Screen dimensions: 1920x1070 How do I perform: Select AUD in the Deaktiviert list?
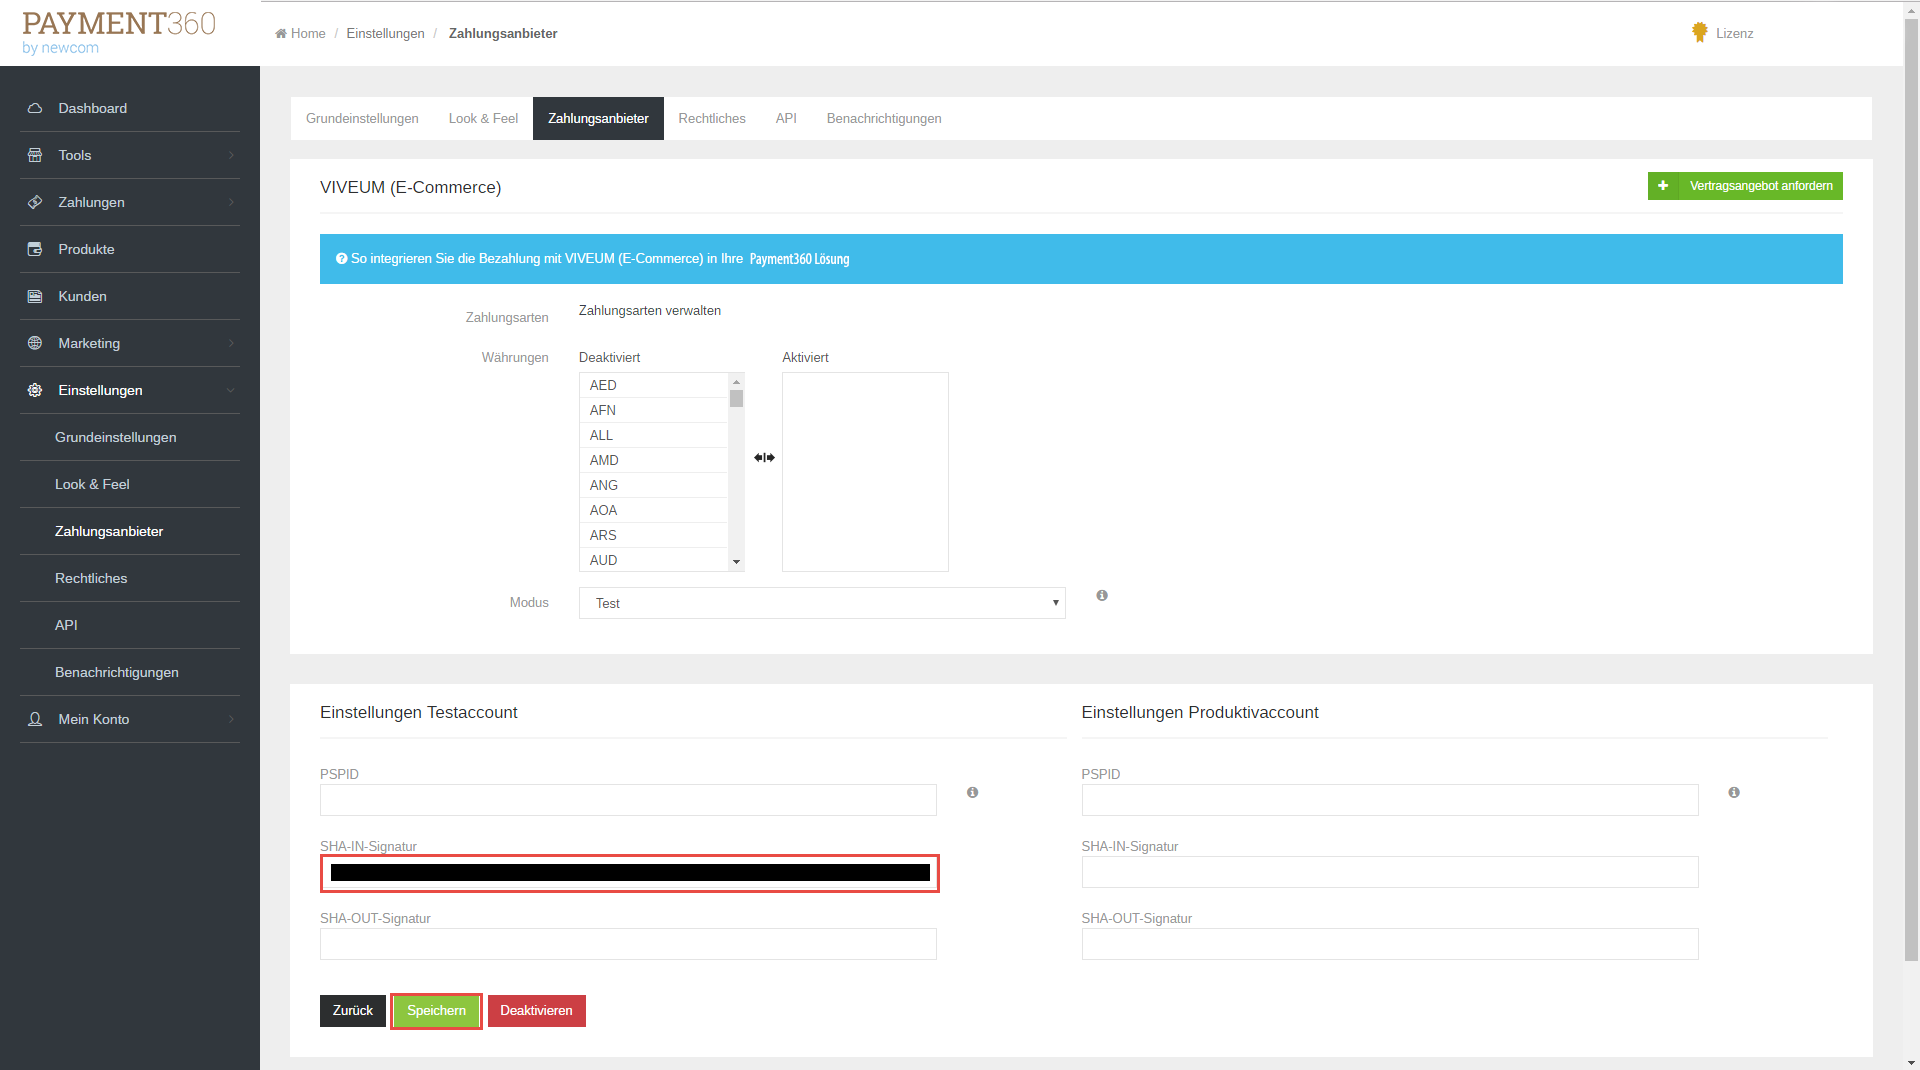(x=603, y=560)
